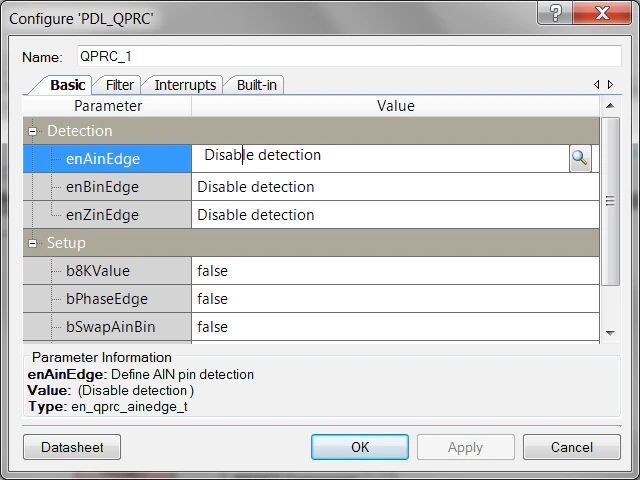Open the Built-in tab
Image resolution: width=640 pixels, height=480 pixels.
(x=256, y=85)
